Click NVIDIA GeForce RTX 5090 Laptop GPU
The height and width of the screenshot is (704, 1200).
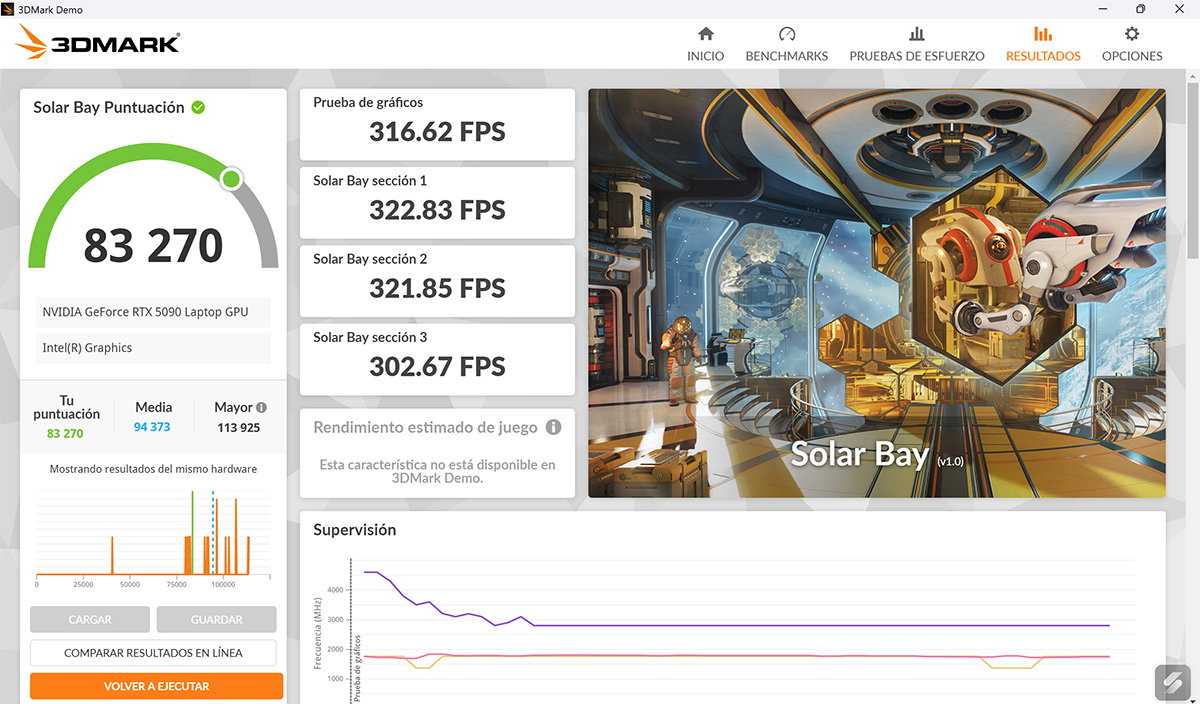(153, 312)
